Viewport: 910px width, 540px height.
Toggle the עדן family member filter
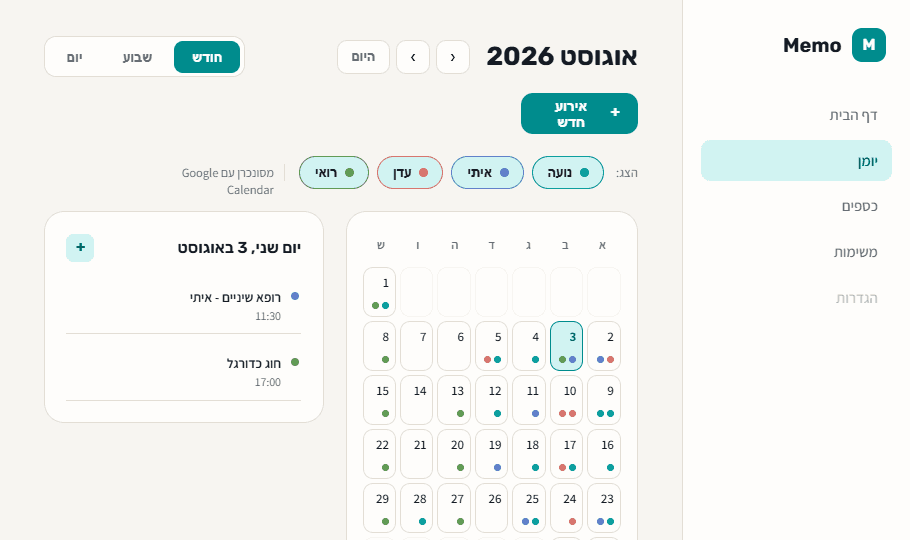[410, 172]
